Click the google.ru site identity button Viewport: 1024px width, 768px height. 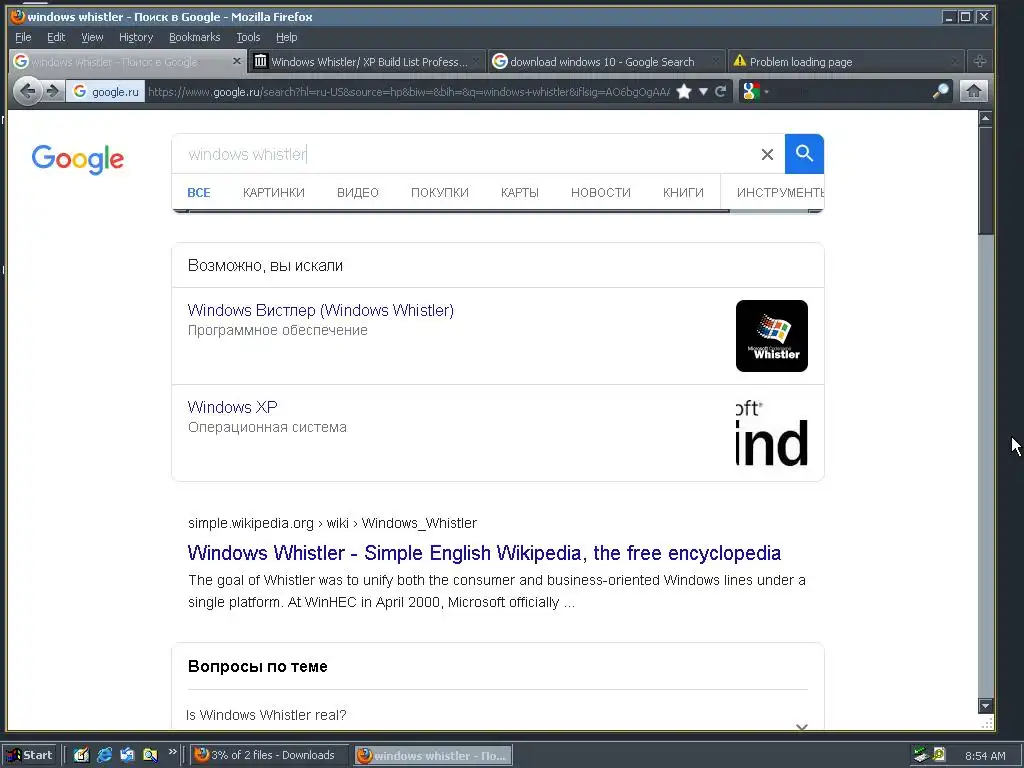[106, 91]
